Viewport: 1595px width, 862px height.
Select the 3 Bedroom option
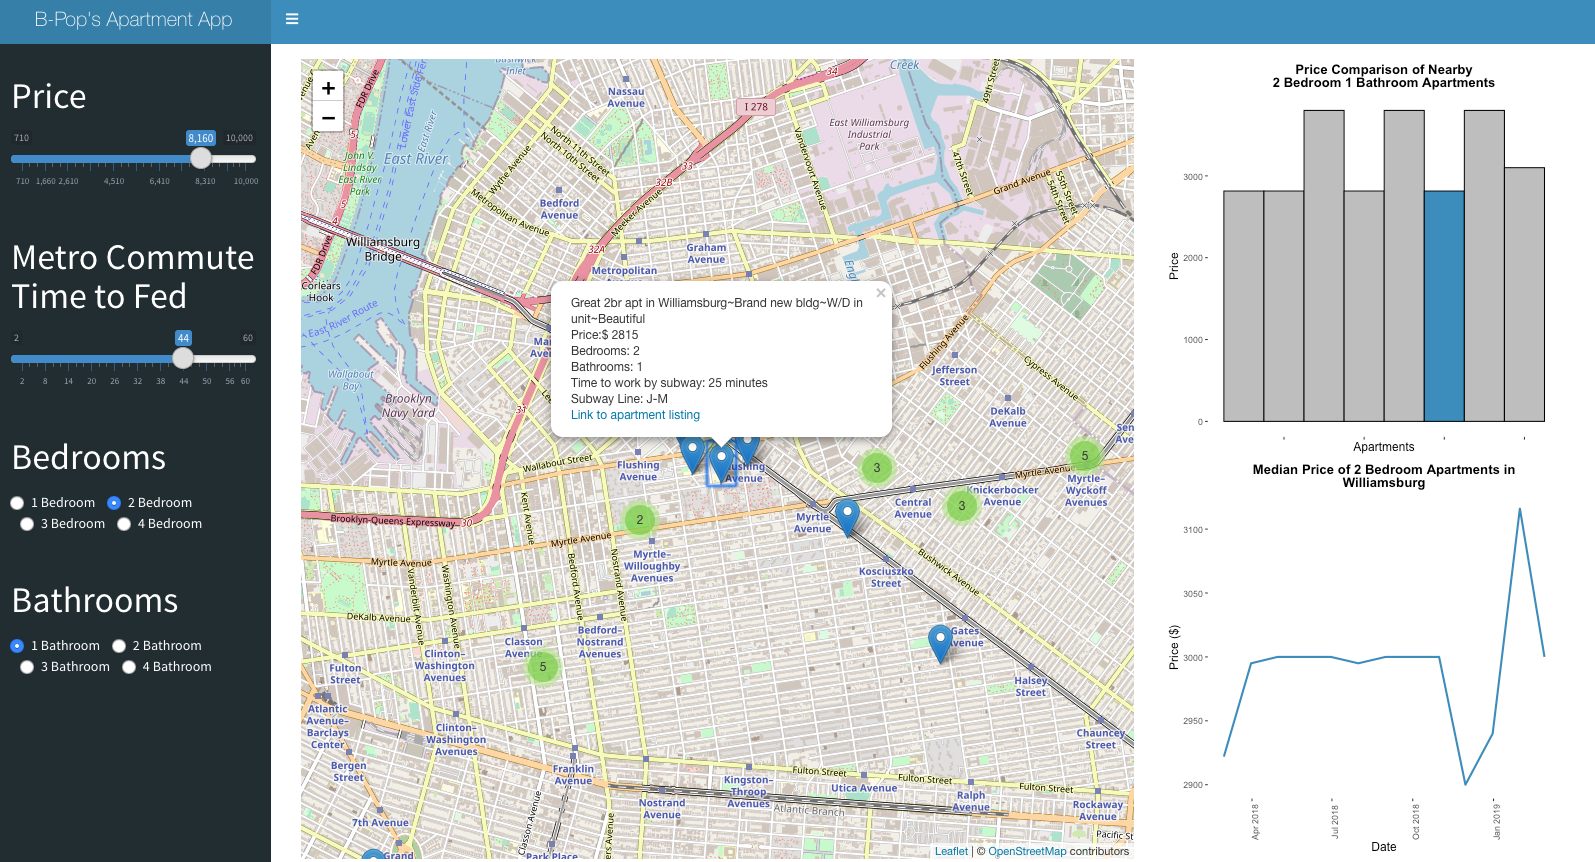[27, 524]
